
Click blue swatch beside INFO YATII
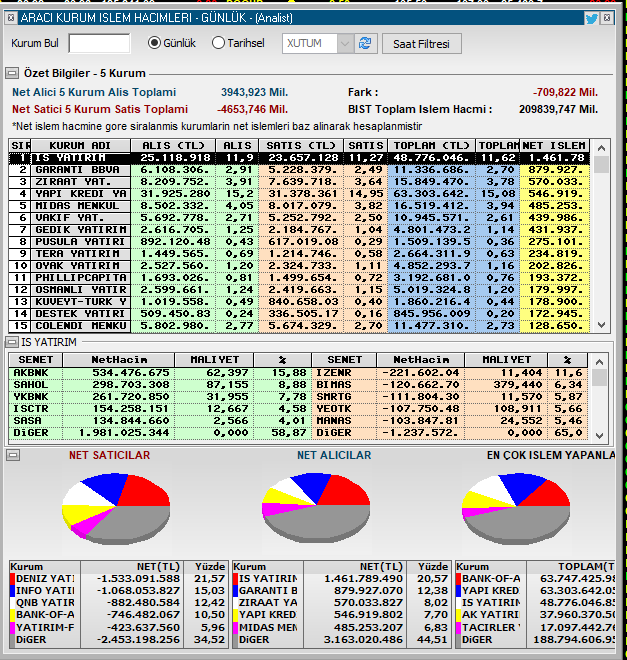coord(13,591)
